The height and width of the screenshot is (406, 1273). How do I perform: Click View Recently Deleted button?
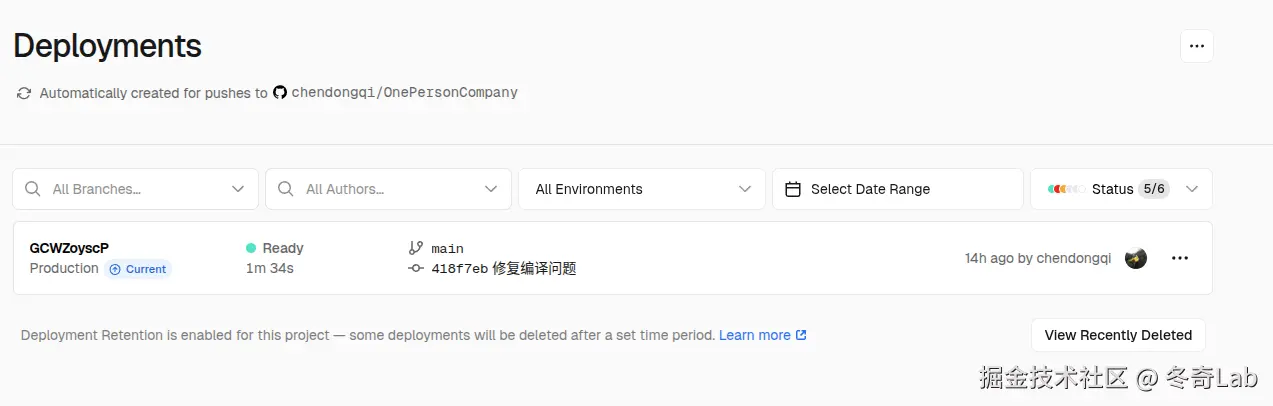(1118, 335)
